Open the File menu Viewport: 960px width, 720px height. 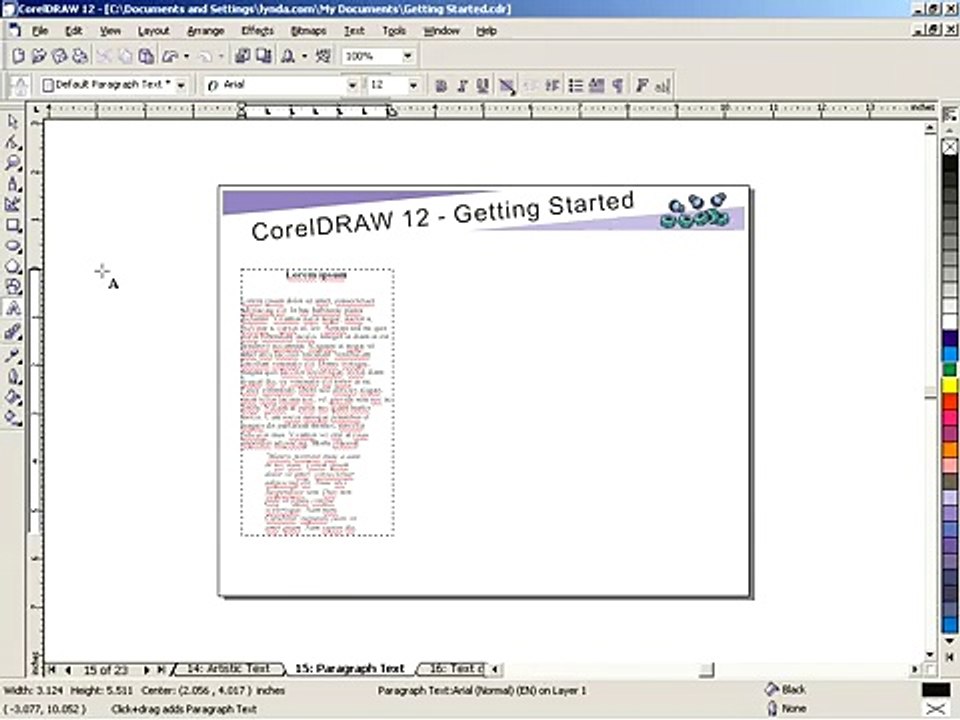coord(40,31)
